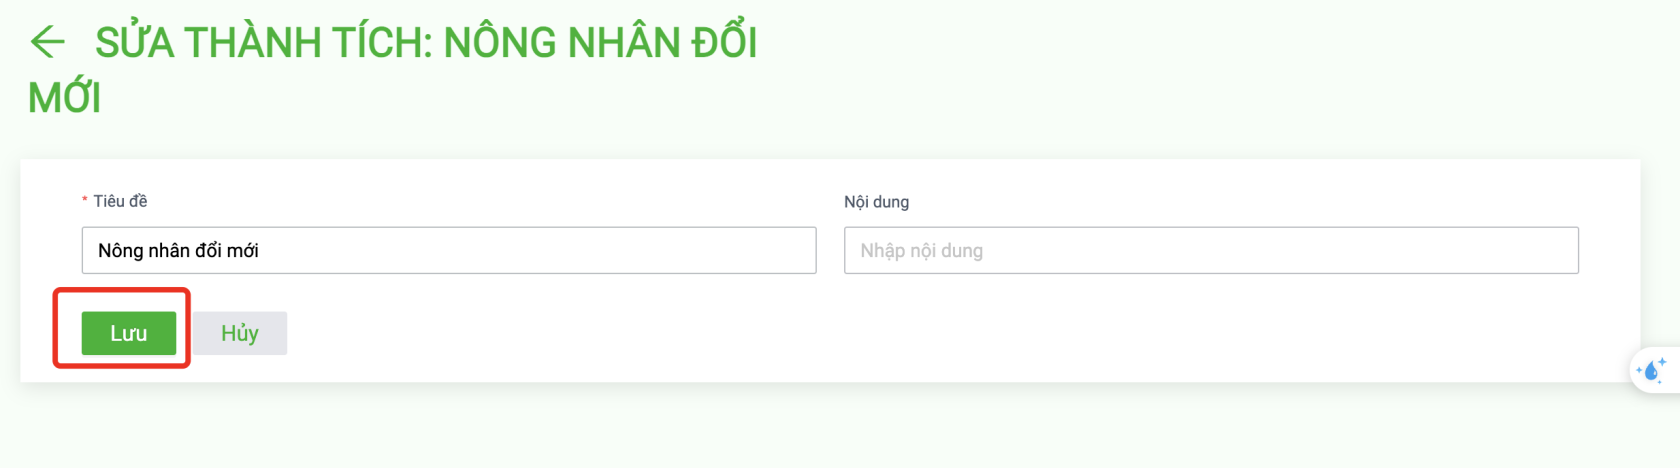The height and width of the screenshot is (468, 1680).
Task: Save changes with the Lưu button
Action: click(x=129, y=333)
